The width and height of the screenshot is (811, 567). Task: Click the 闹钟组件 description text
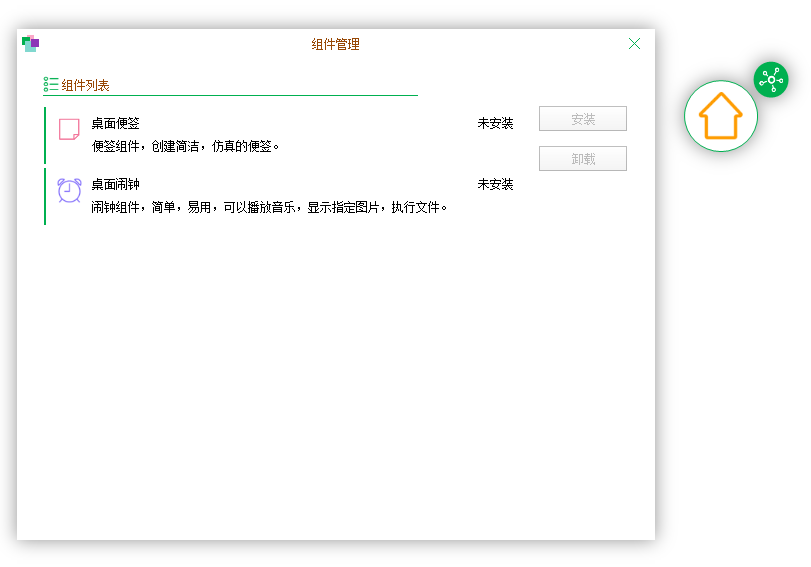269,207
